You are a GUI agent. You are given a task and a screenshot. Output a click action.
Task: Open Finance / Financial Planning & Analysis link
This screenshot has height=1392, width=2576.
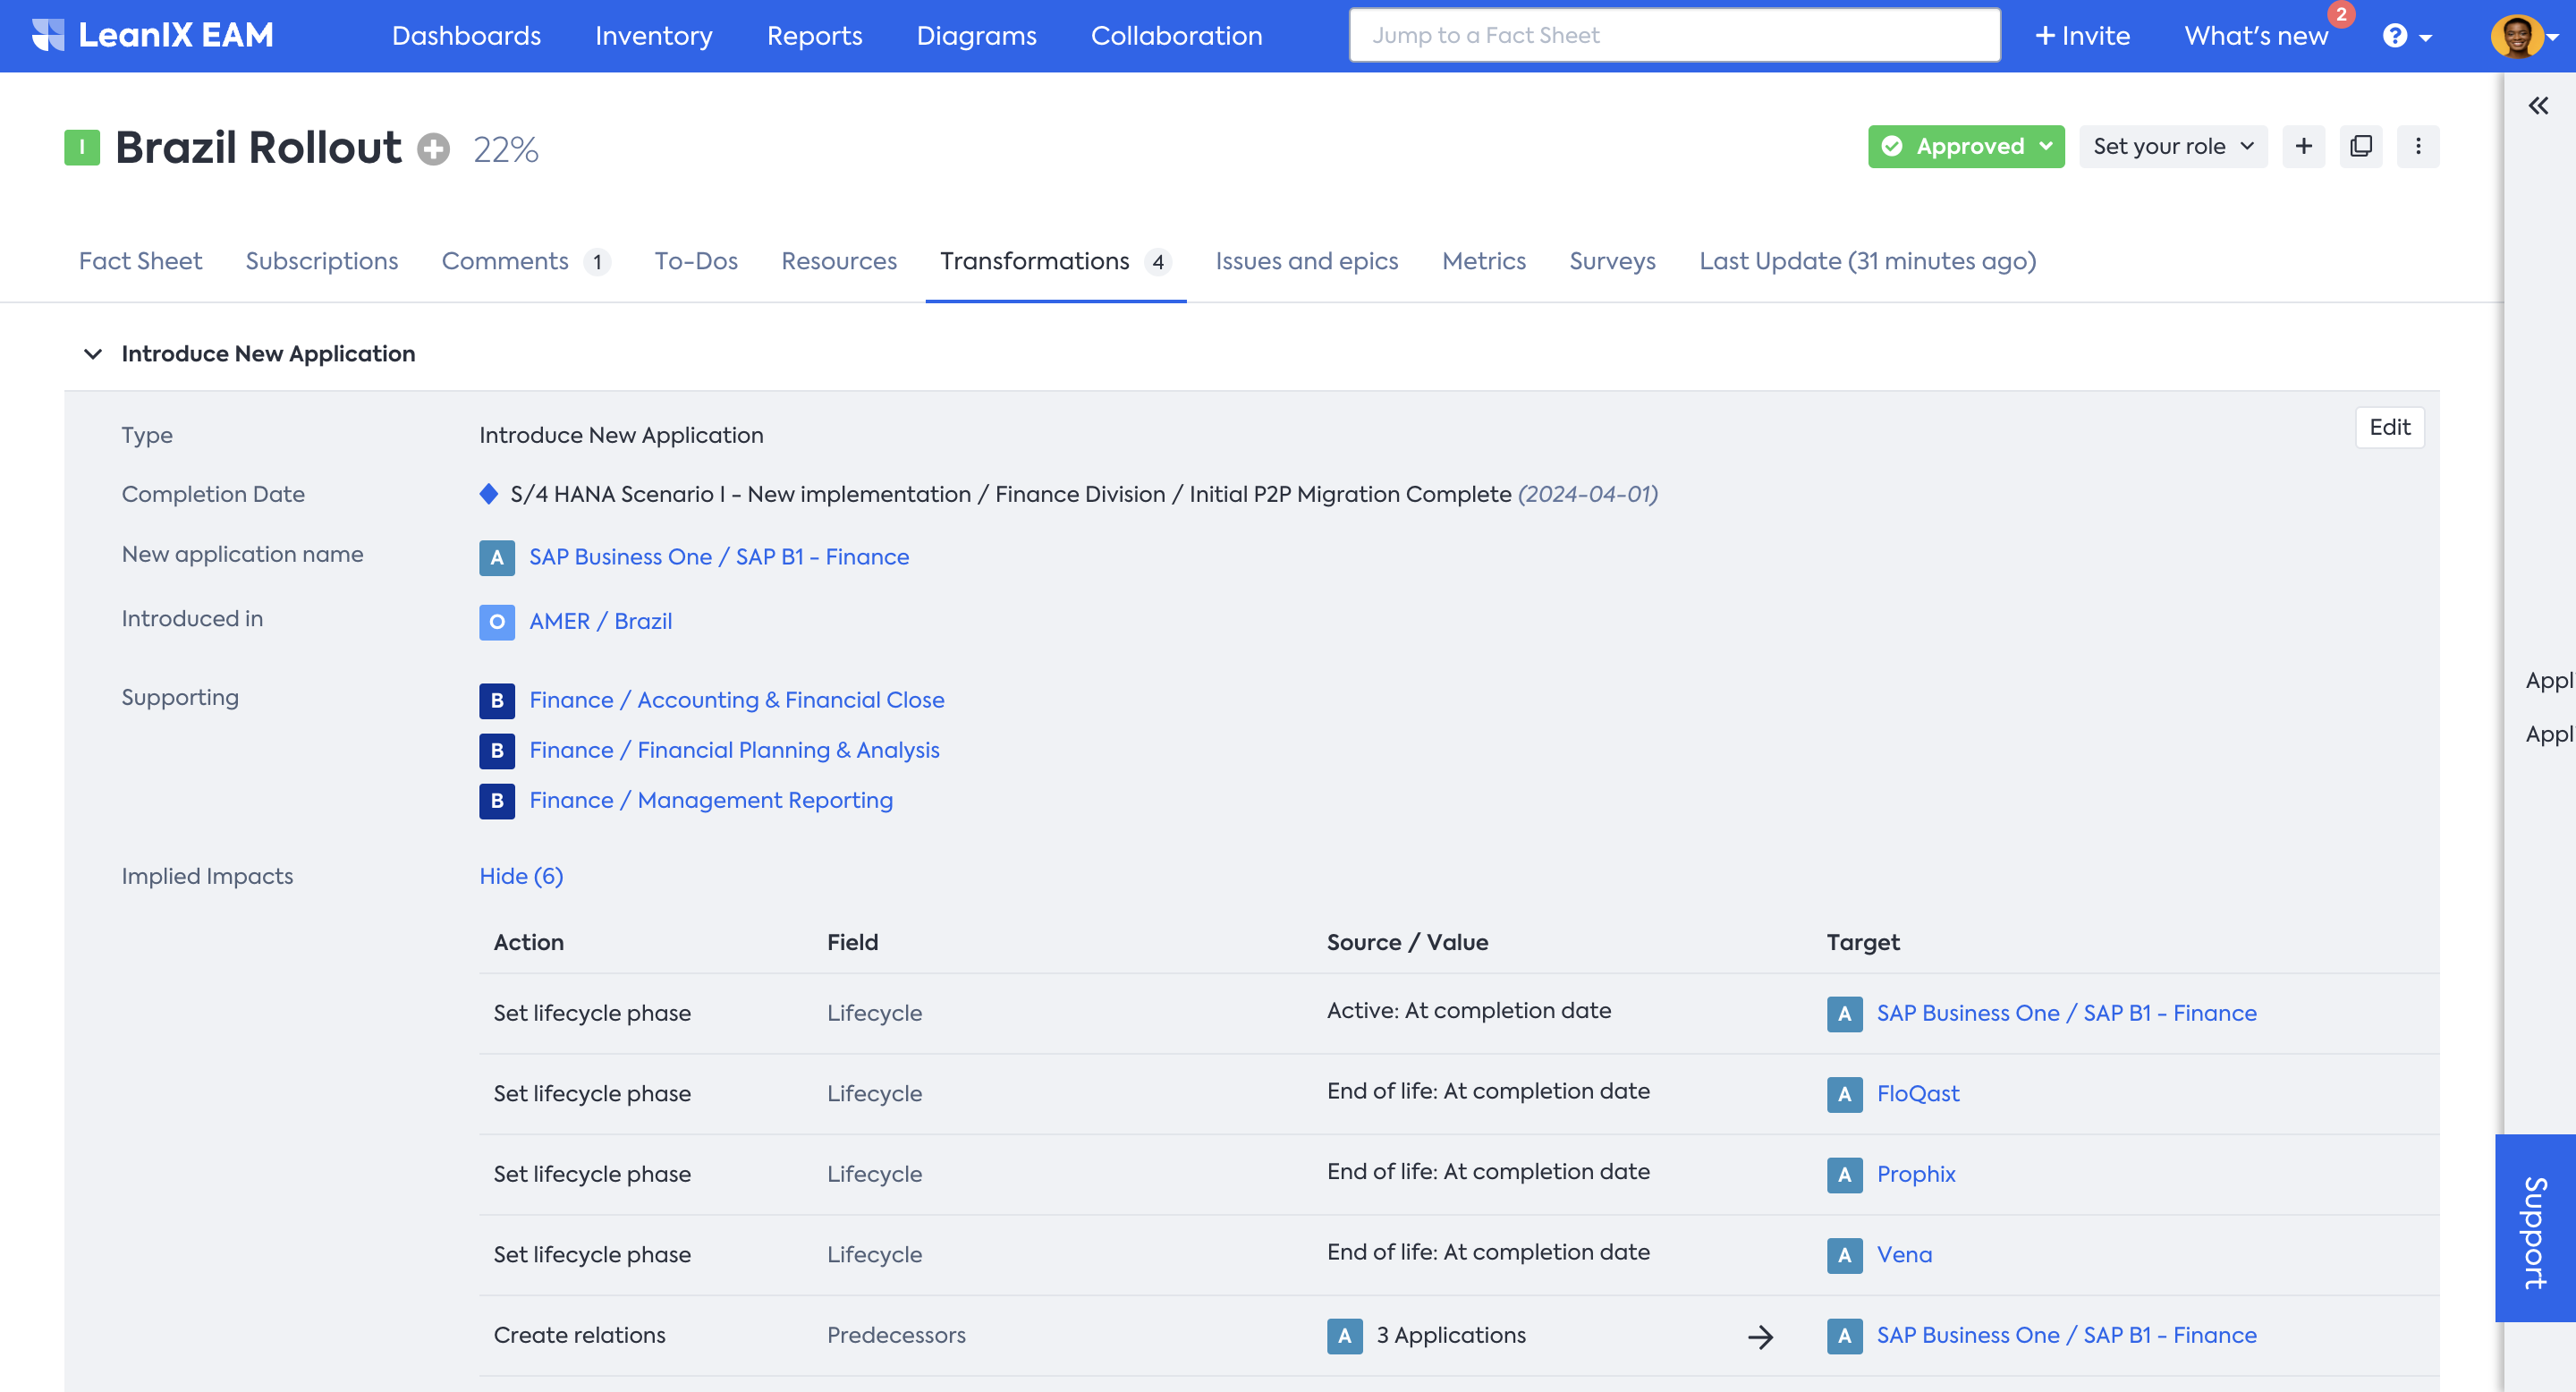click(x=734, y=750)
